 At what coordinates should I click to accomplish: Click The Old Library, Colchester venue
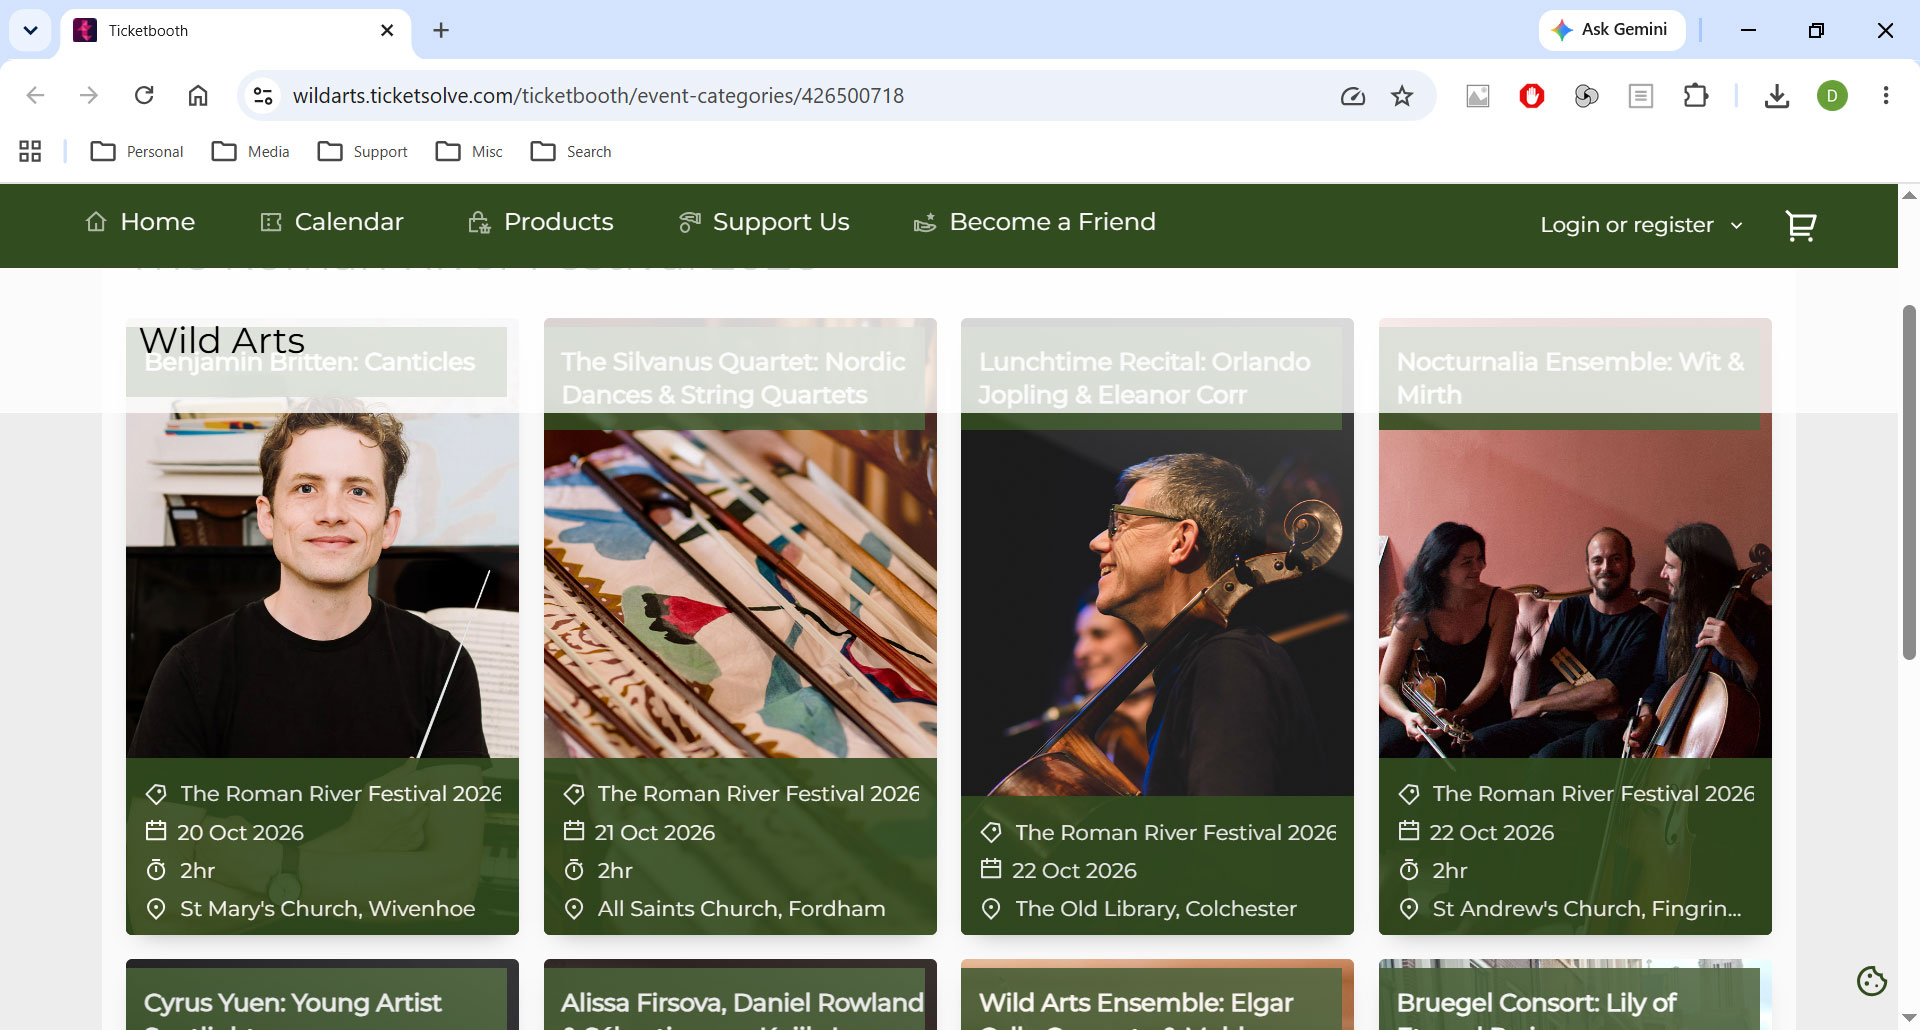[x=1155, y=909]
